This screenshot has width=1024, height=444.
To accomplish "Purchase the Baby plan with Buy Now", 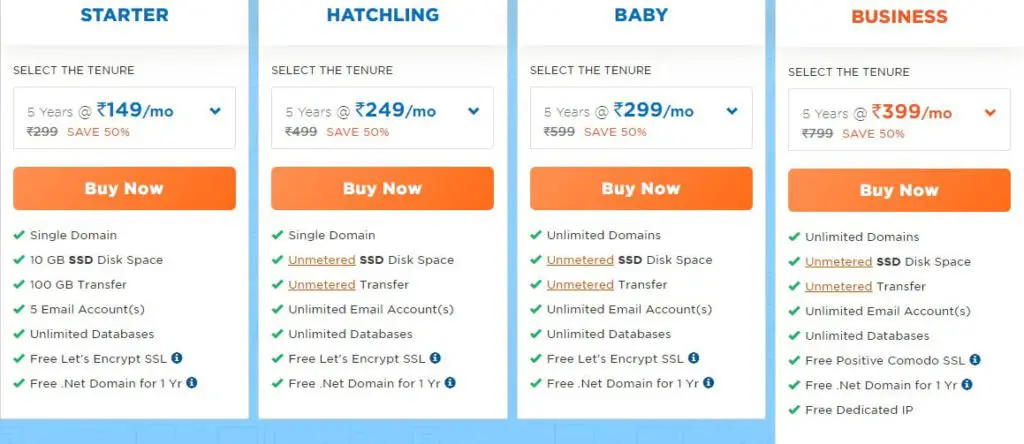I will tap(641, 188).
